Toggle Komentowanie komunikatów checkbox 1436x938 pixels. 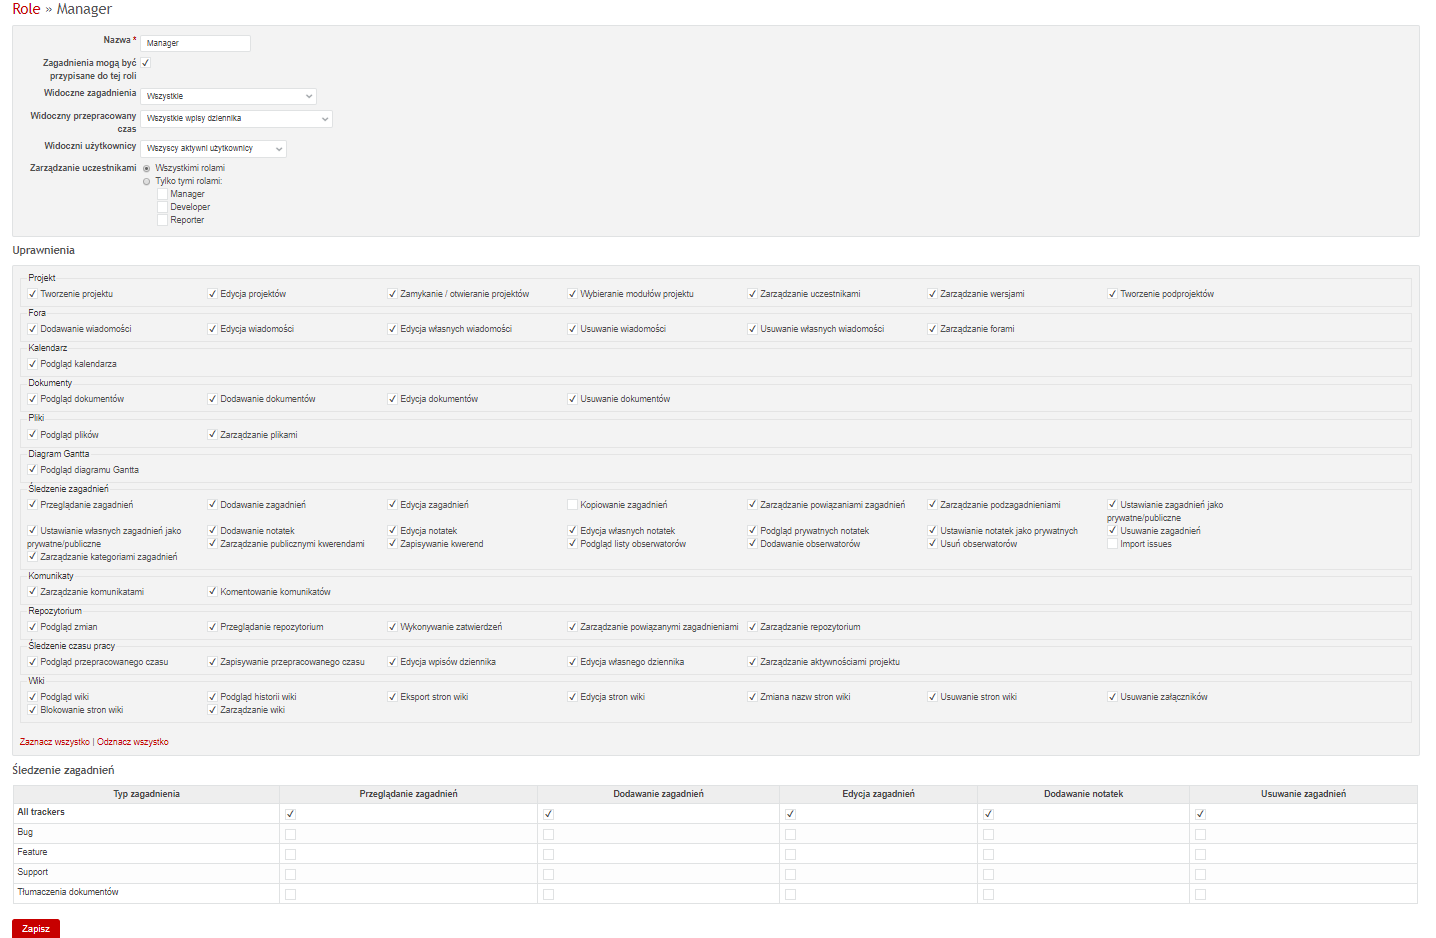point(212,592)
